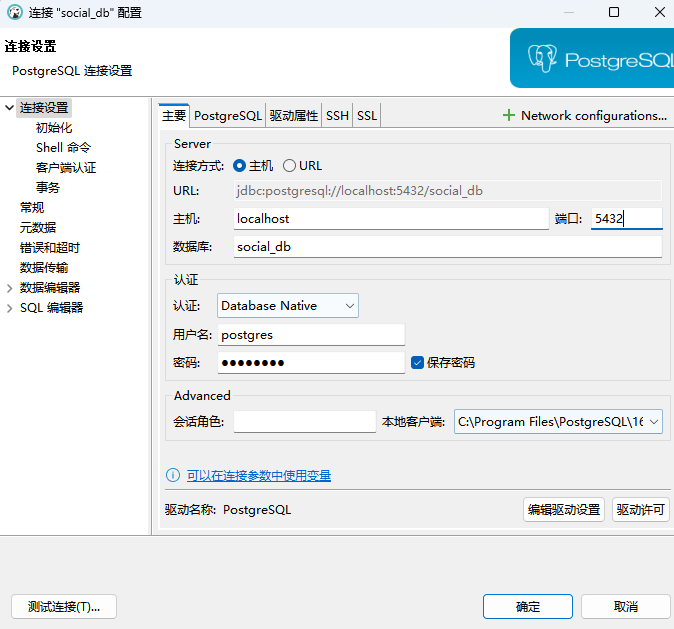Select 数据编辑器 in the tree
The image size is (674, 629).
tap(50, 288)
